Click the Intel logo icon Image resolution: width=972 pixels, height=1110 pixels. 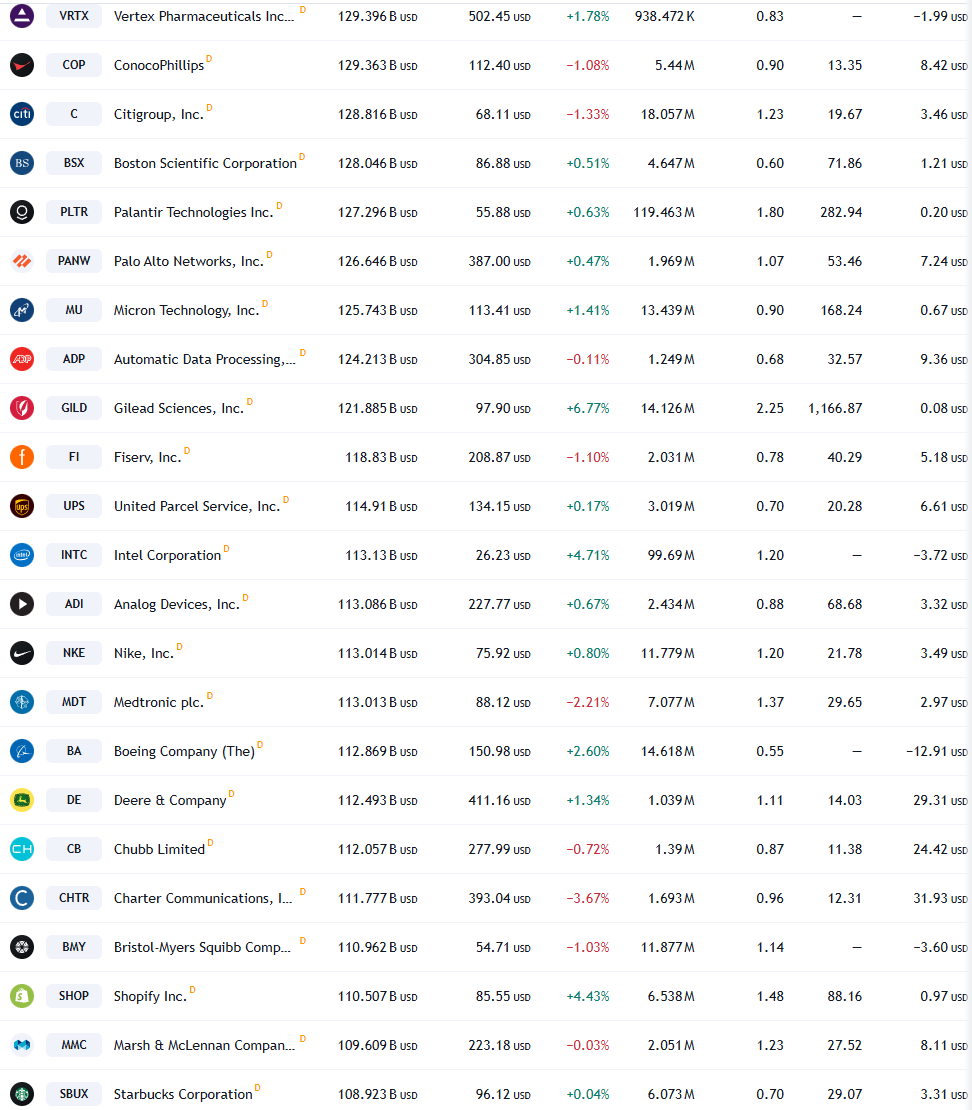(22, 554)
